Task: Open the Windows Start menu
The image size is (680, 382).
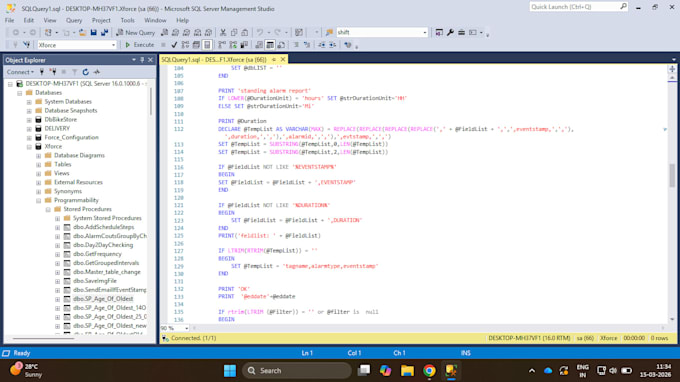Action: 230,371
